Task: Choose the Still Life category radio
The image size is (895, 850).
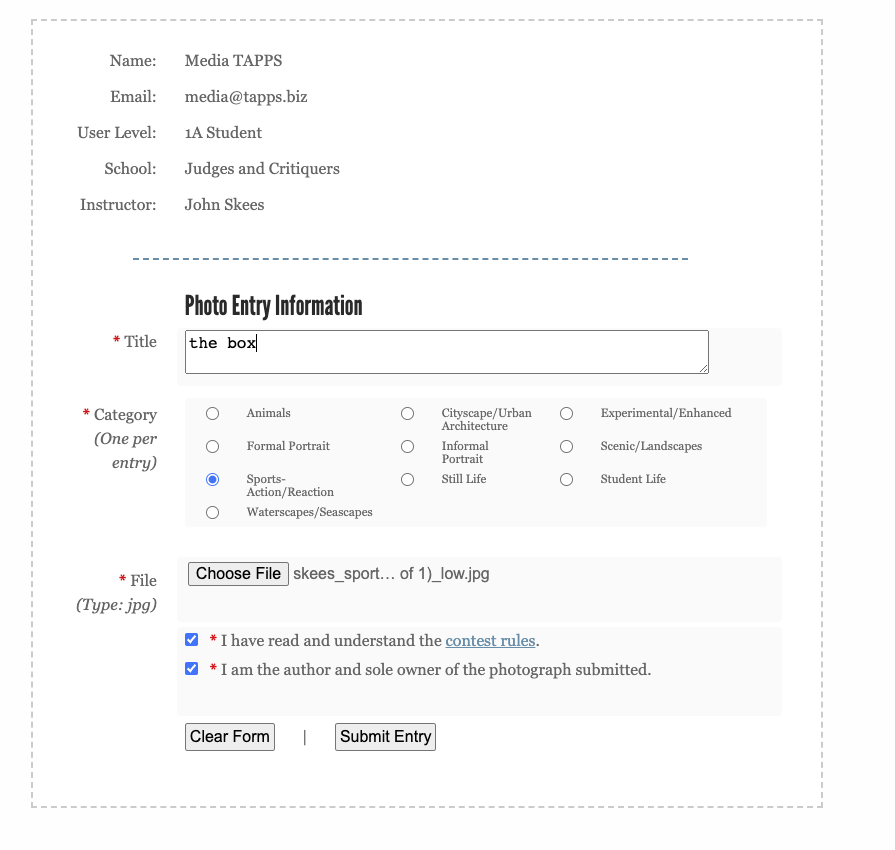Action: pyautogui.click(x=407, y=479)
